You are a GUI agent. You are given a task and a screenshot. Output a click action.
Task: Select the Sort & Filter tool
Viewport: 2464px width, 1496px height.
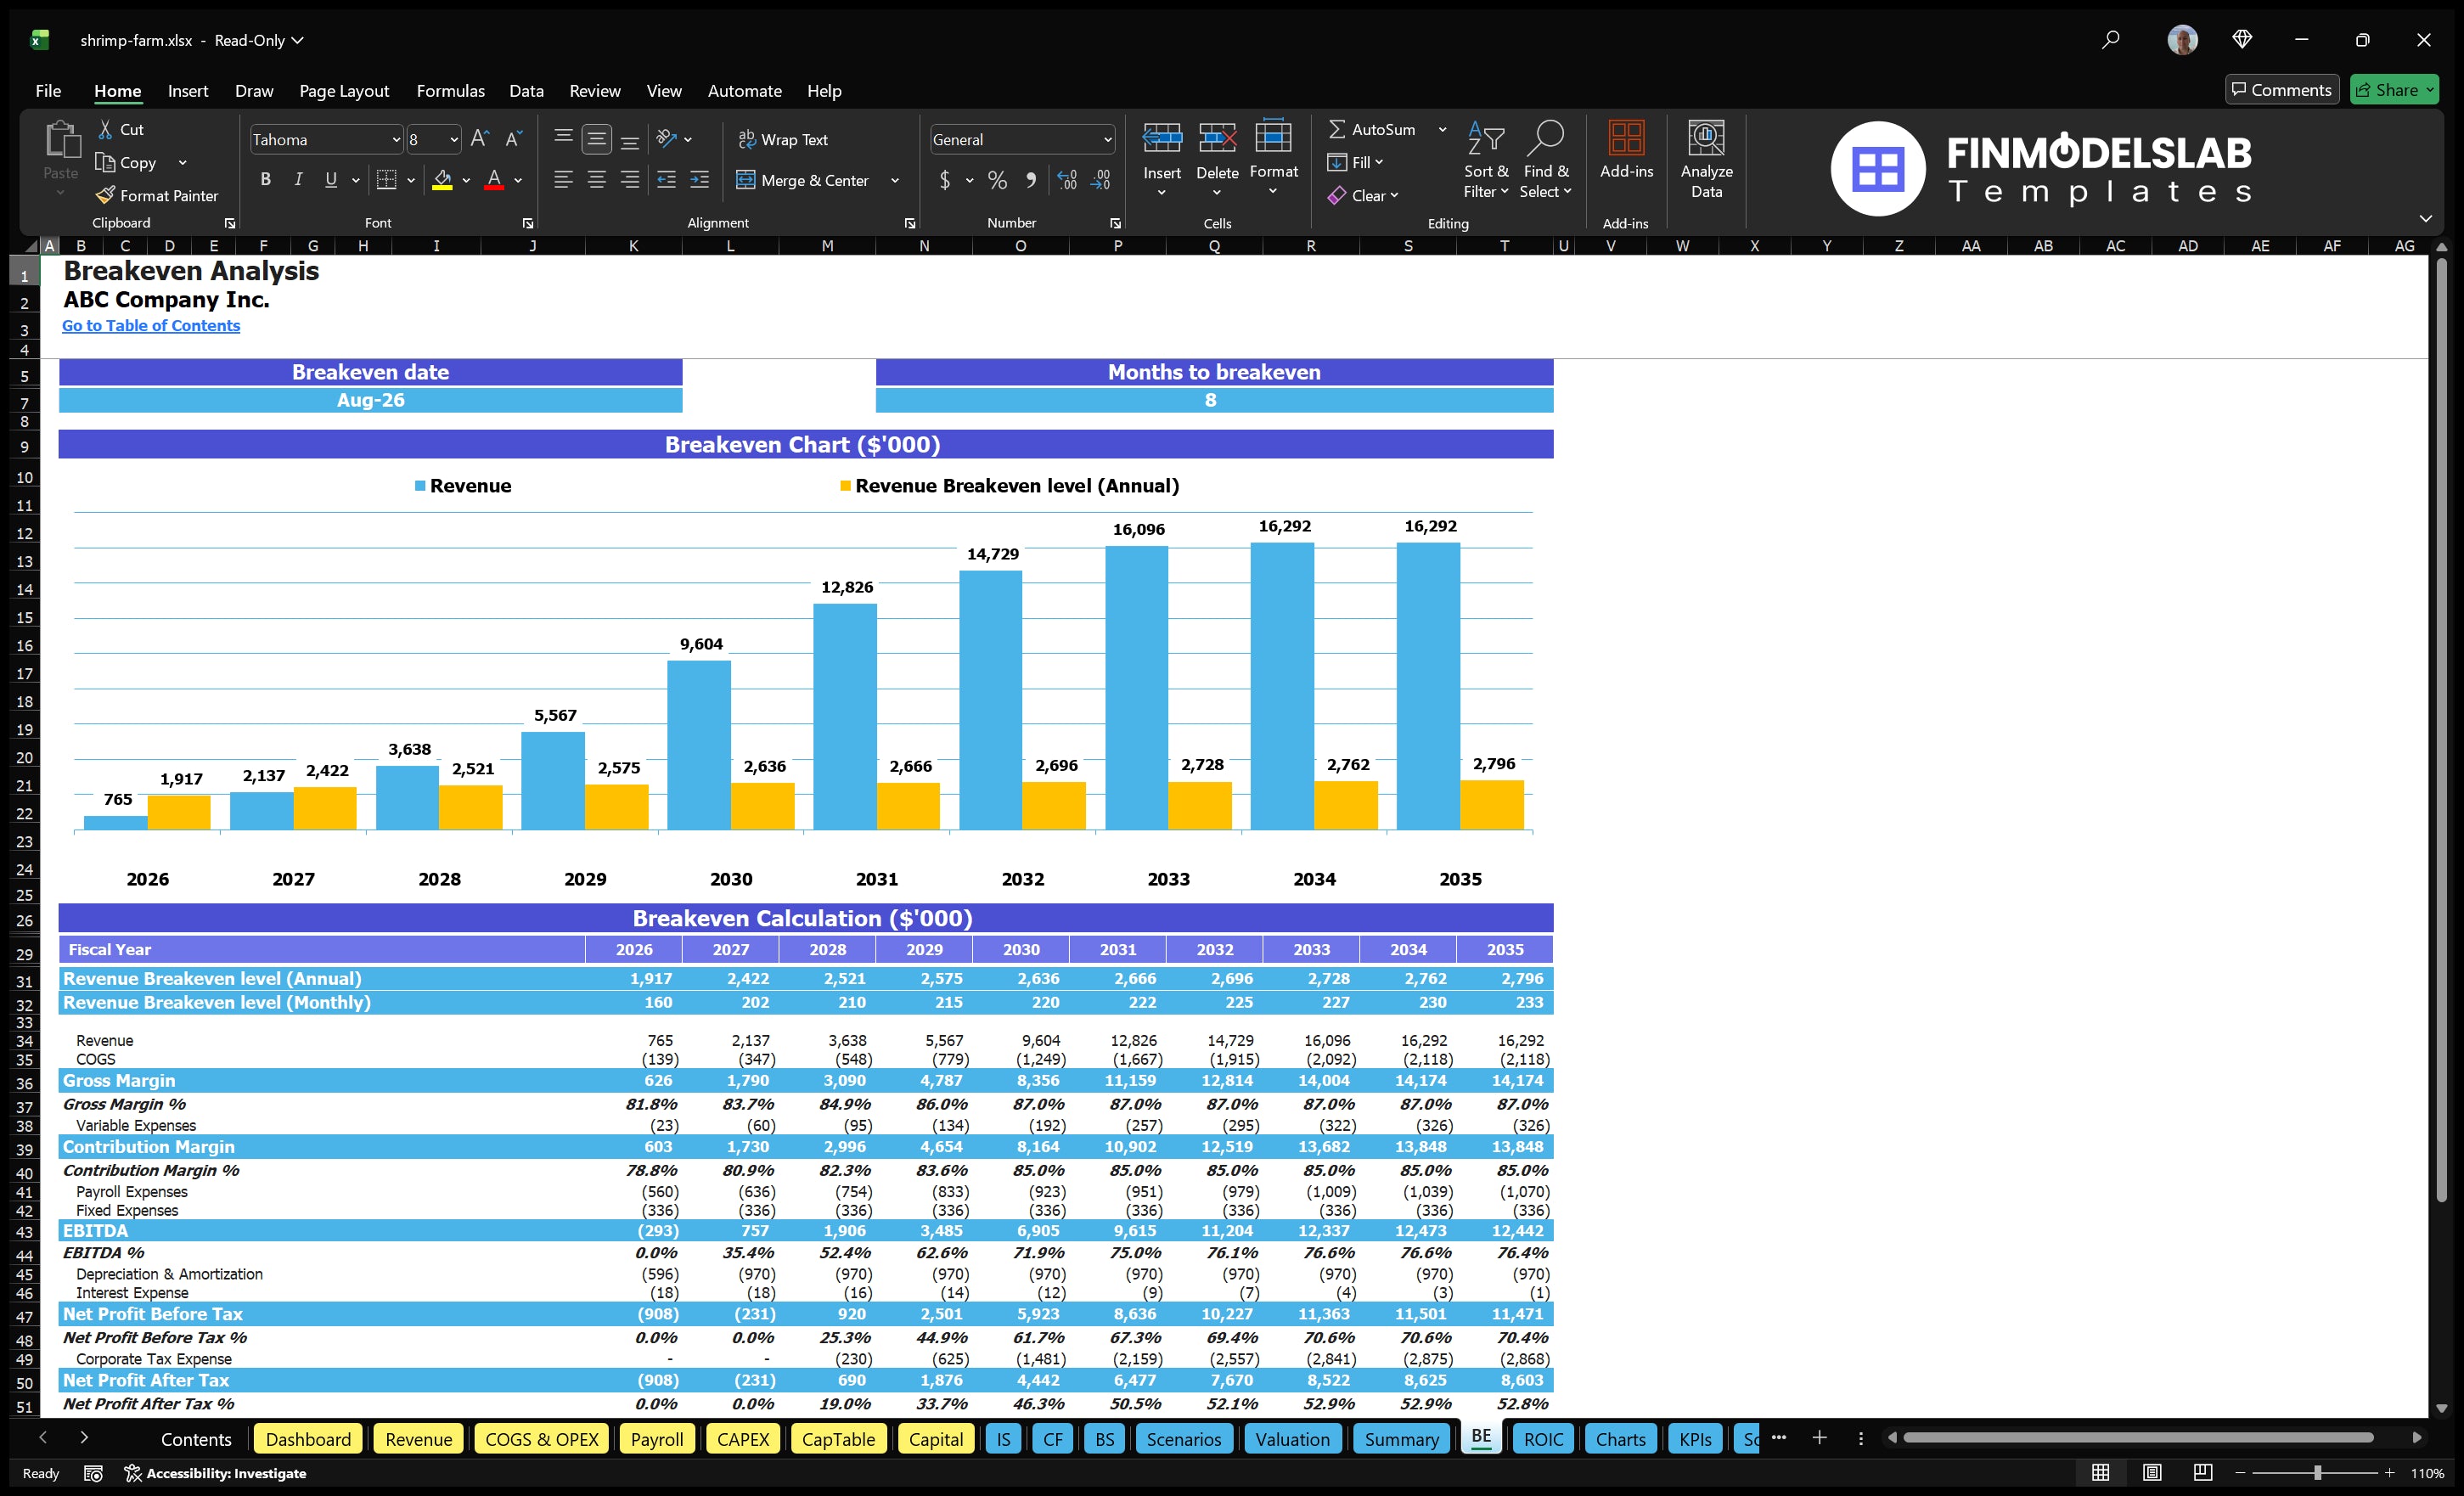(1486, 160)
